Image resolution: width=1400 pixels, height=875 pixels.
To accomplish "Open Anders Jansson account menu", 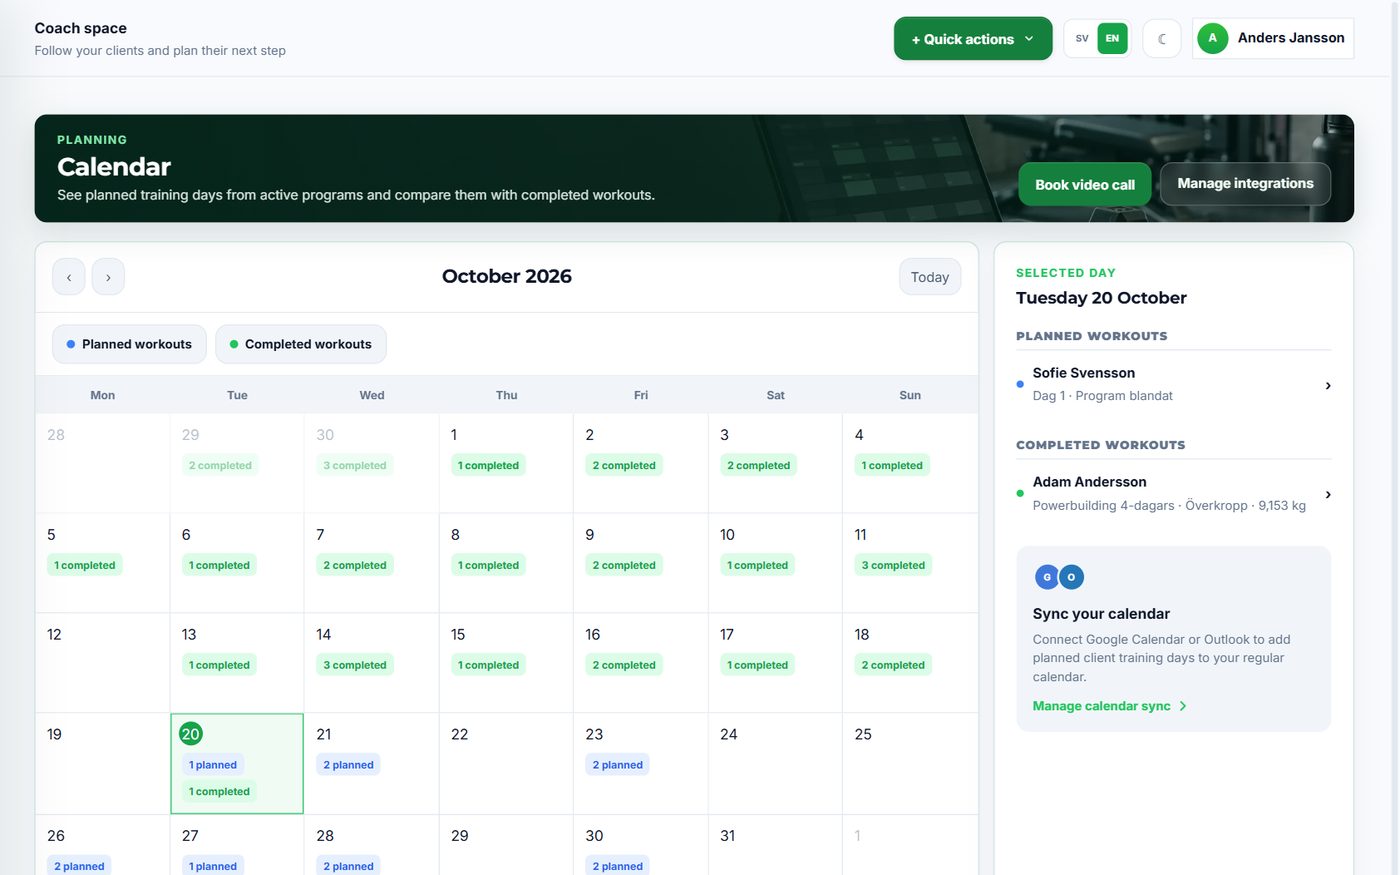I will click(x=1273, y=38).
